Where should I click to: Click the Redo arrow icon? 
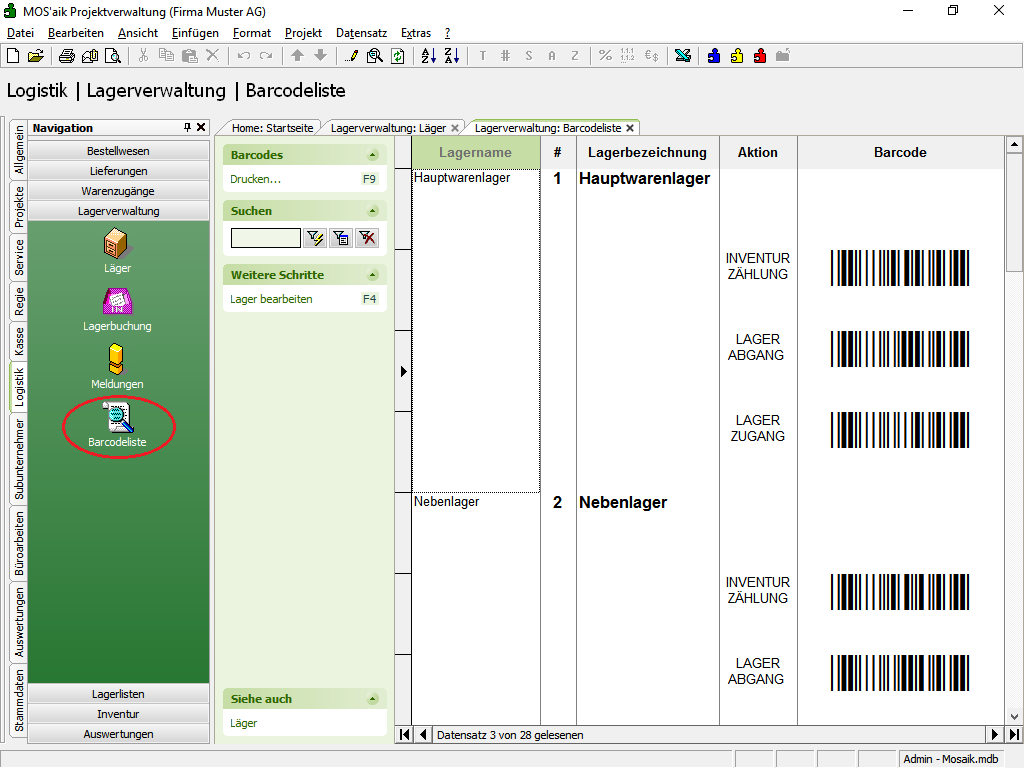pos(266,56)
